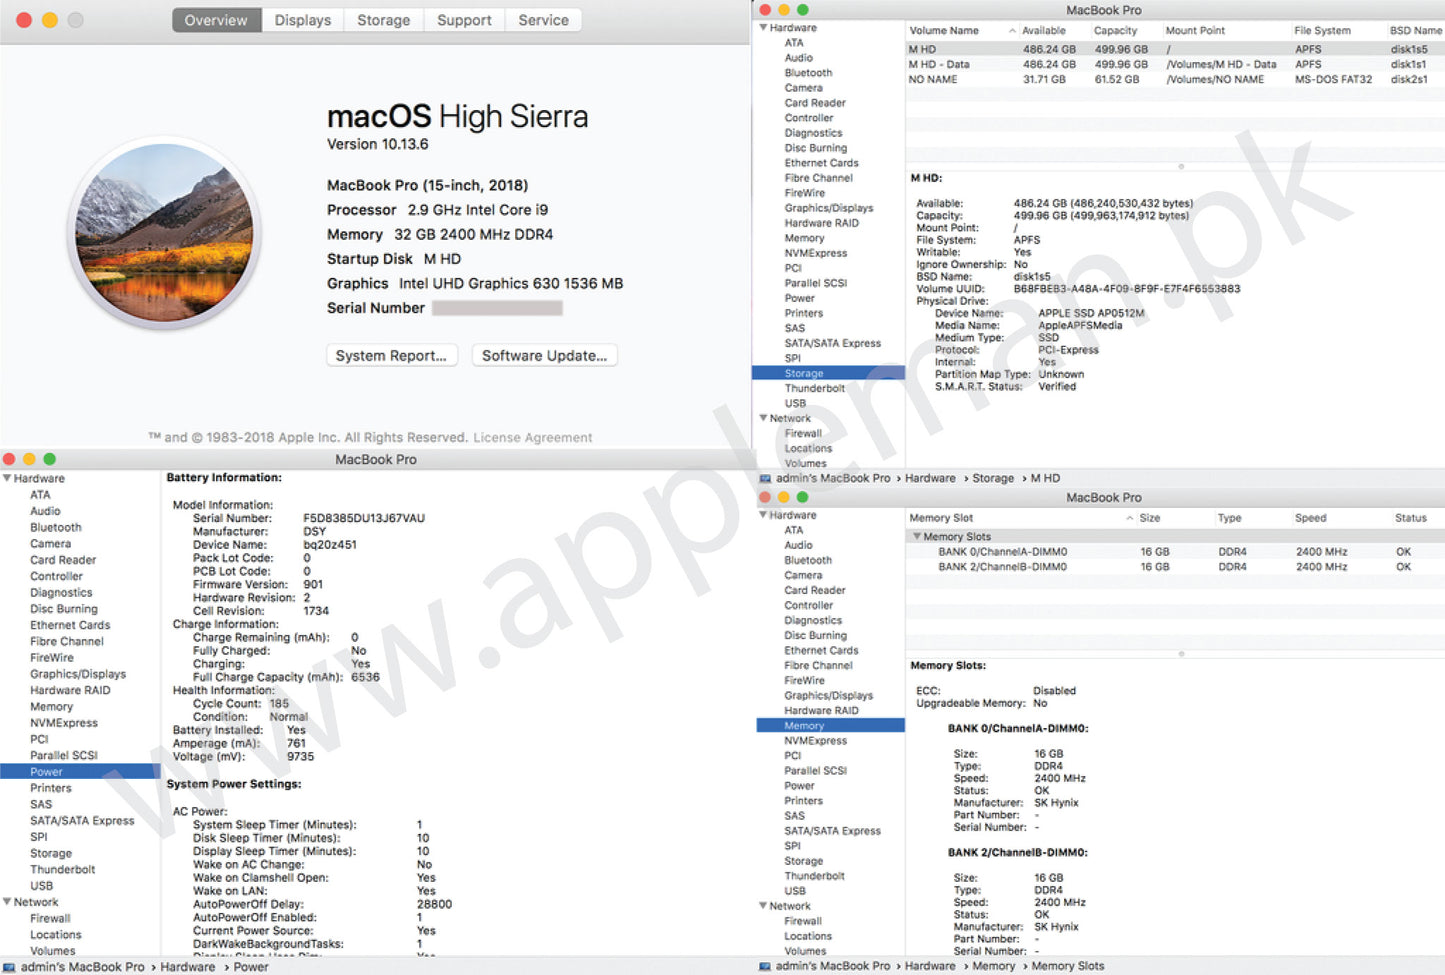Click M HD in the Storage window path bar
Viewport: 1445px width, 975px height.
click(x=1045, y=478)
